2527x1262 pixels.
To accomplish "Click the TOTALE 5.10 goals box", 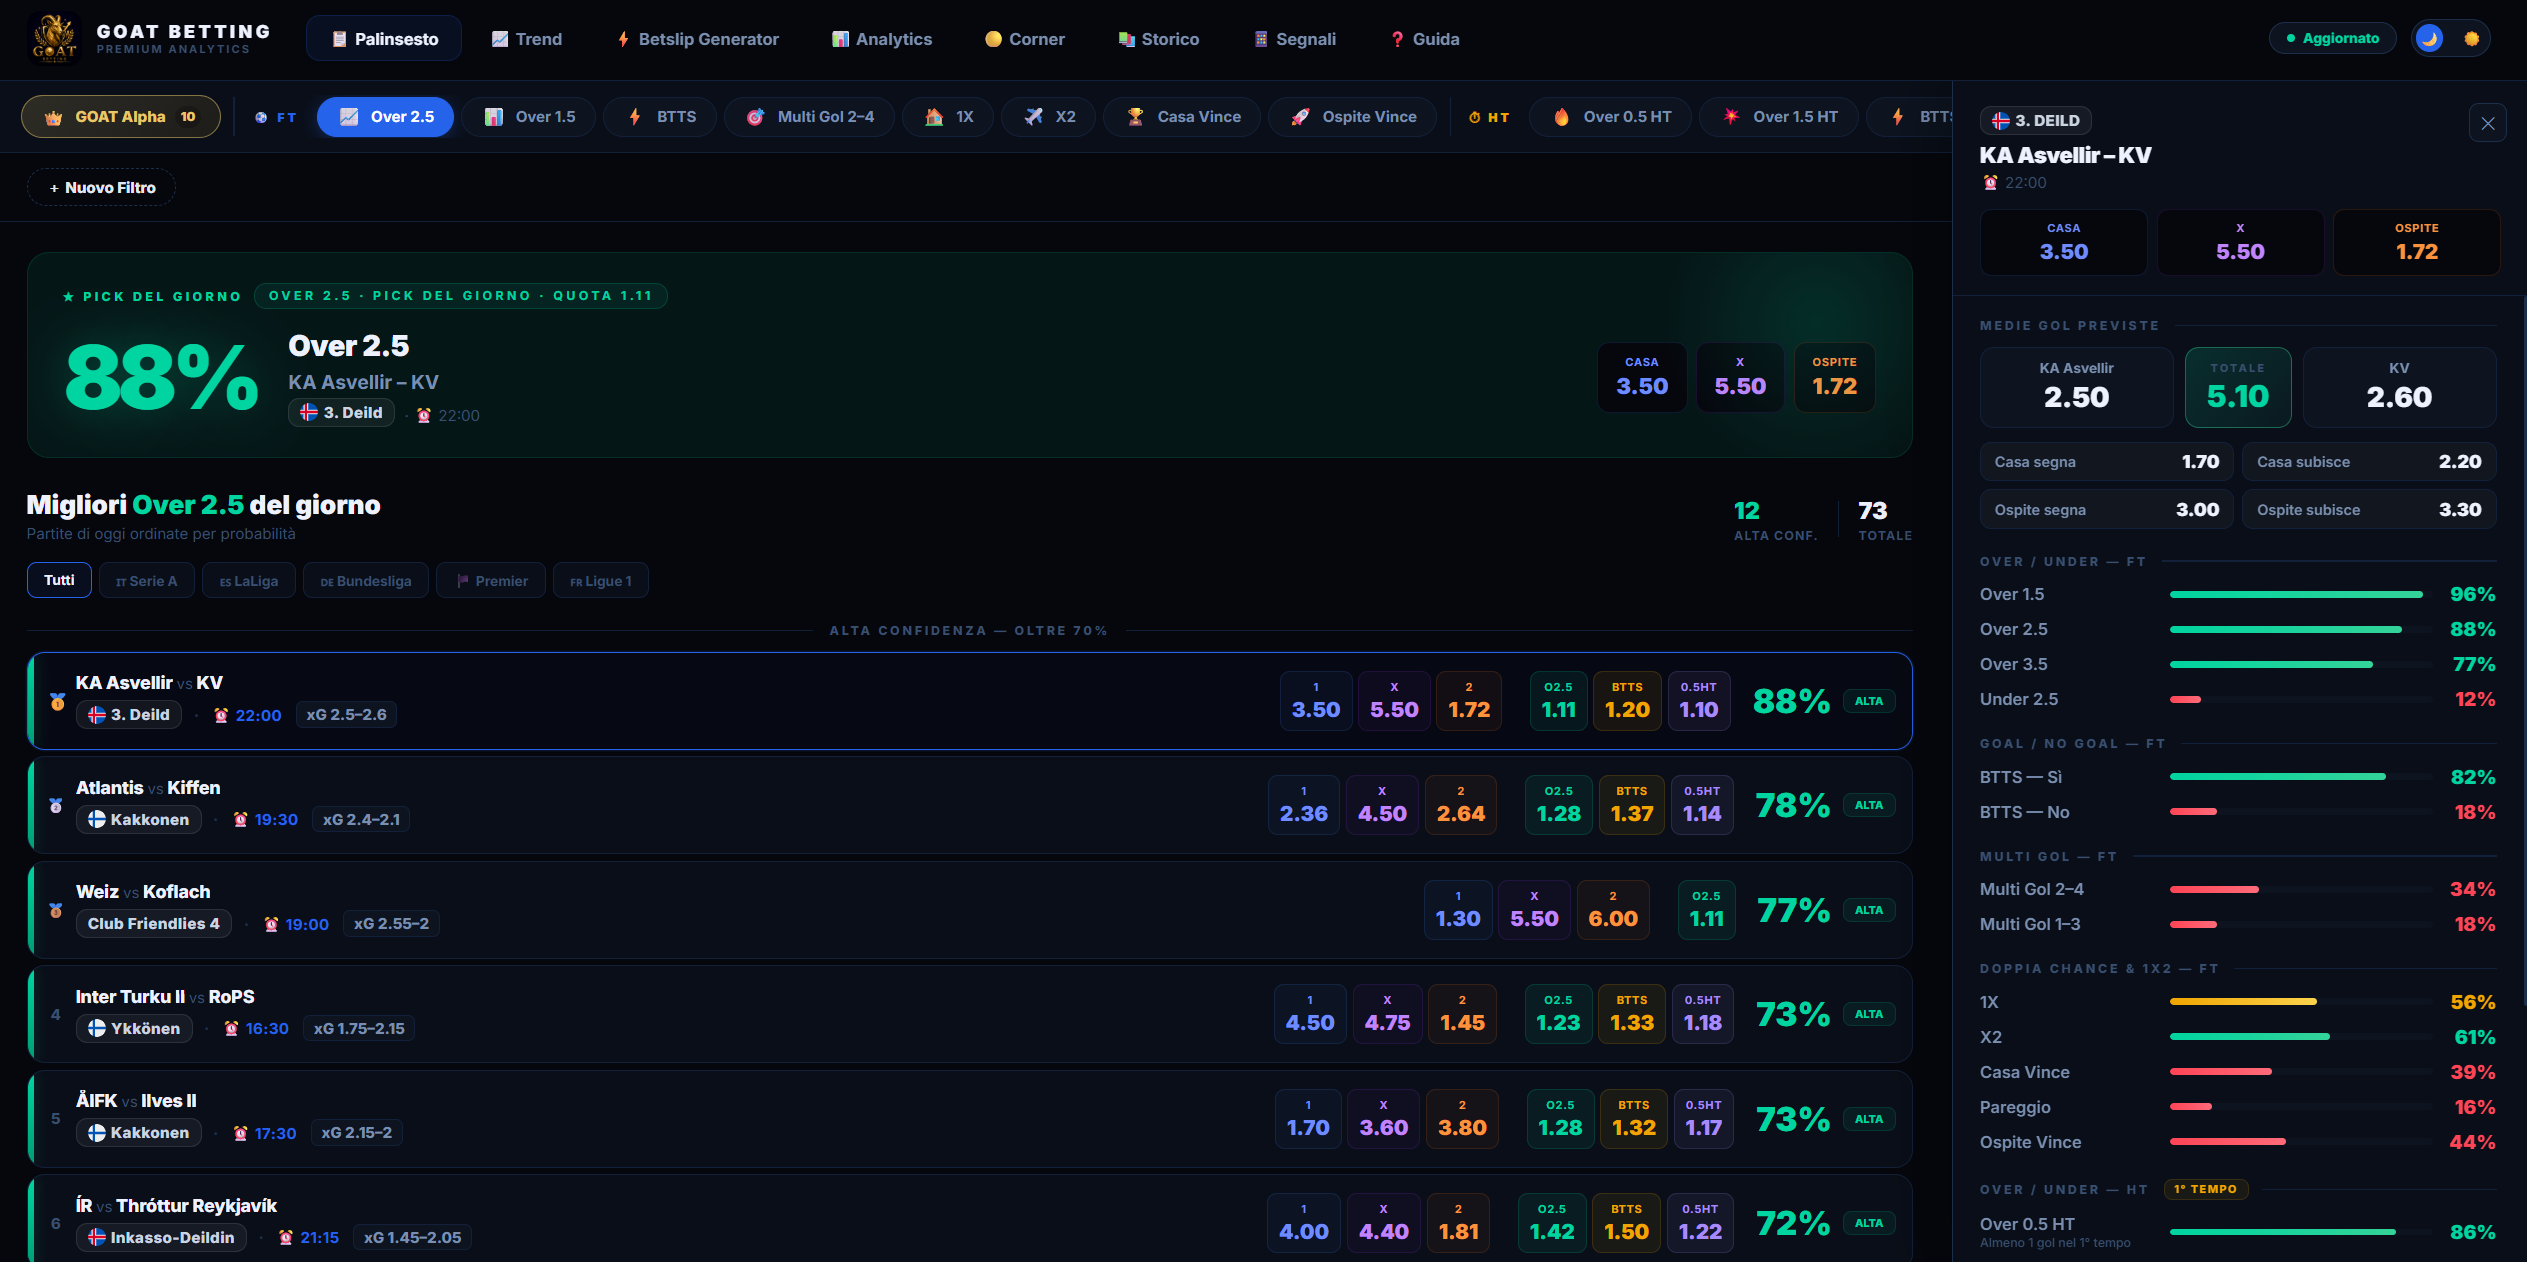I will tap(2238, 387).
